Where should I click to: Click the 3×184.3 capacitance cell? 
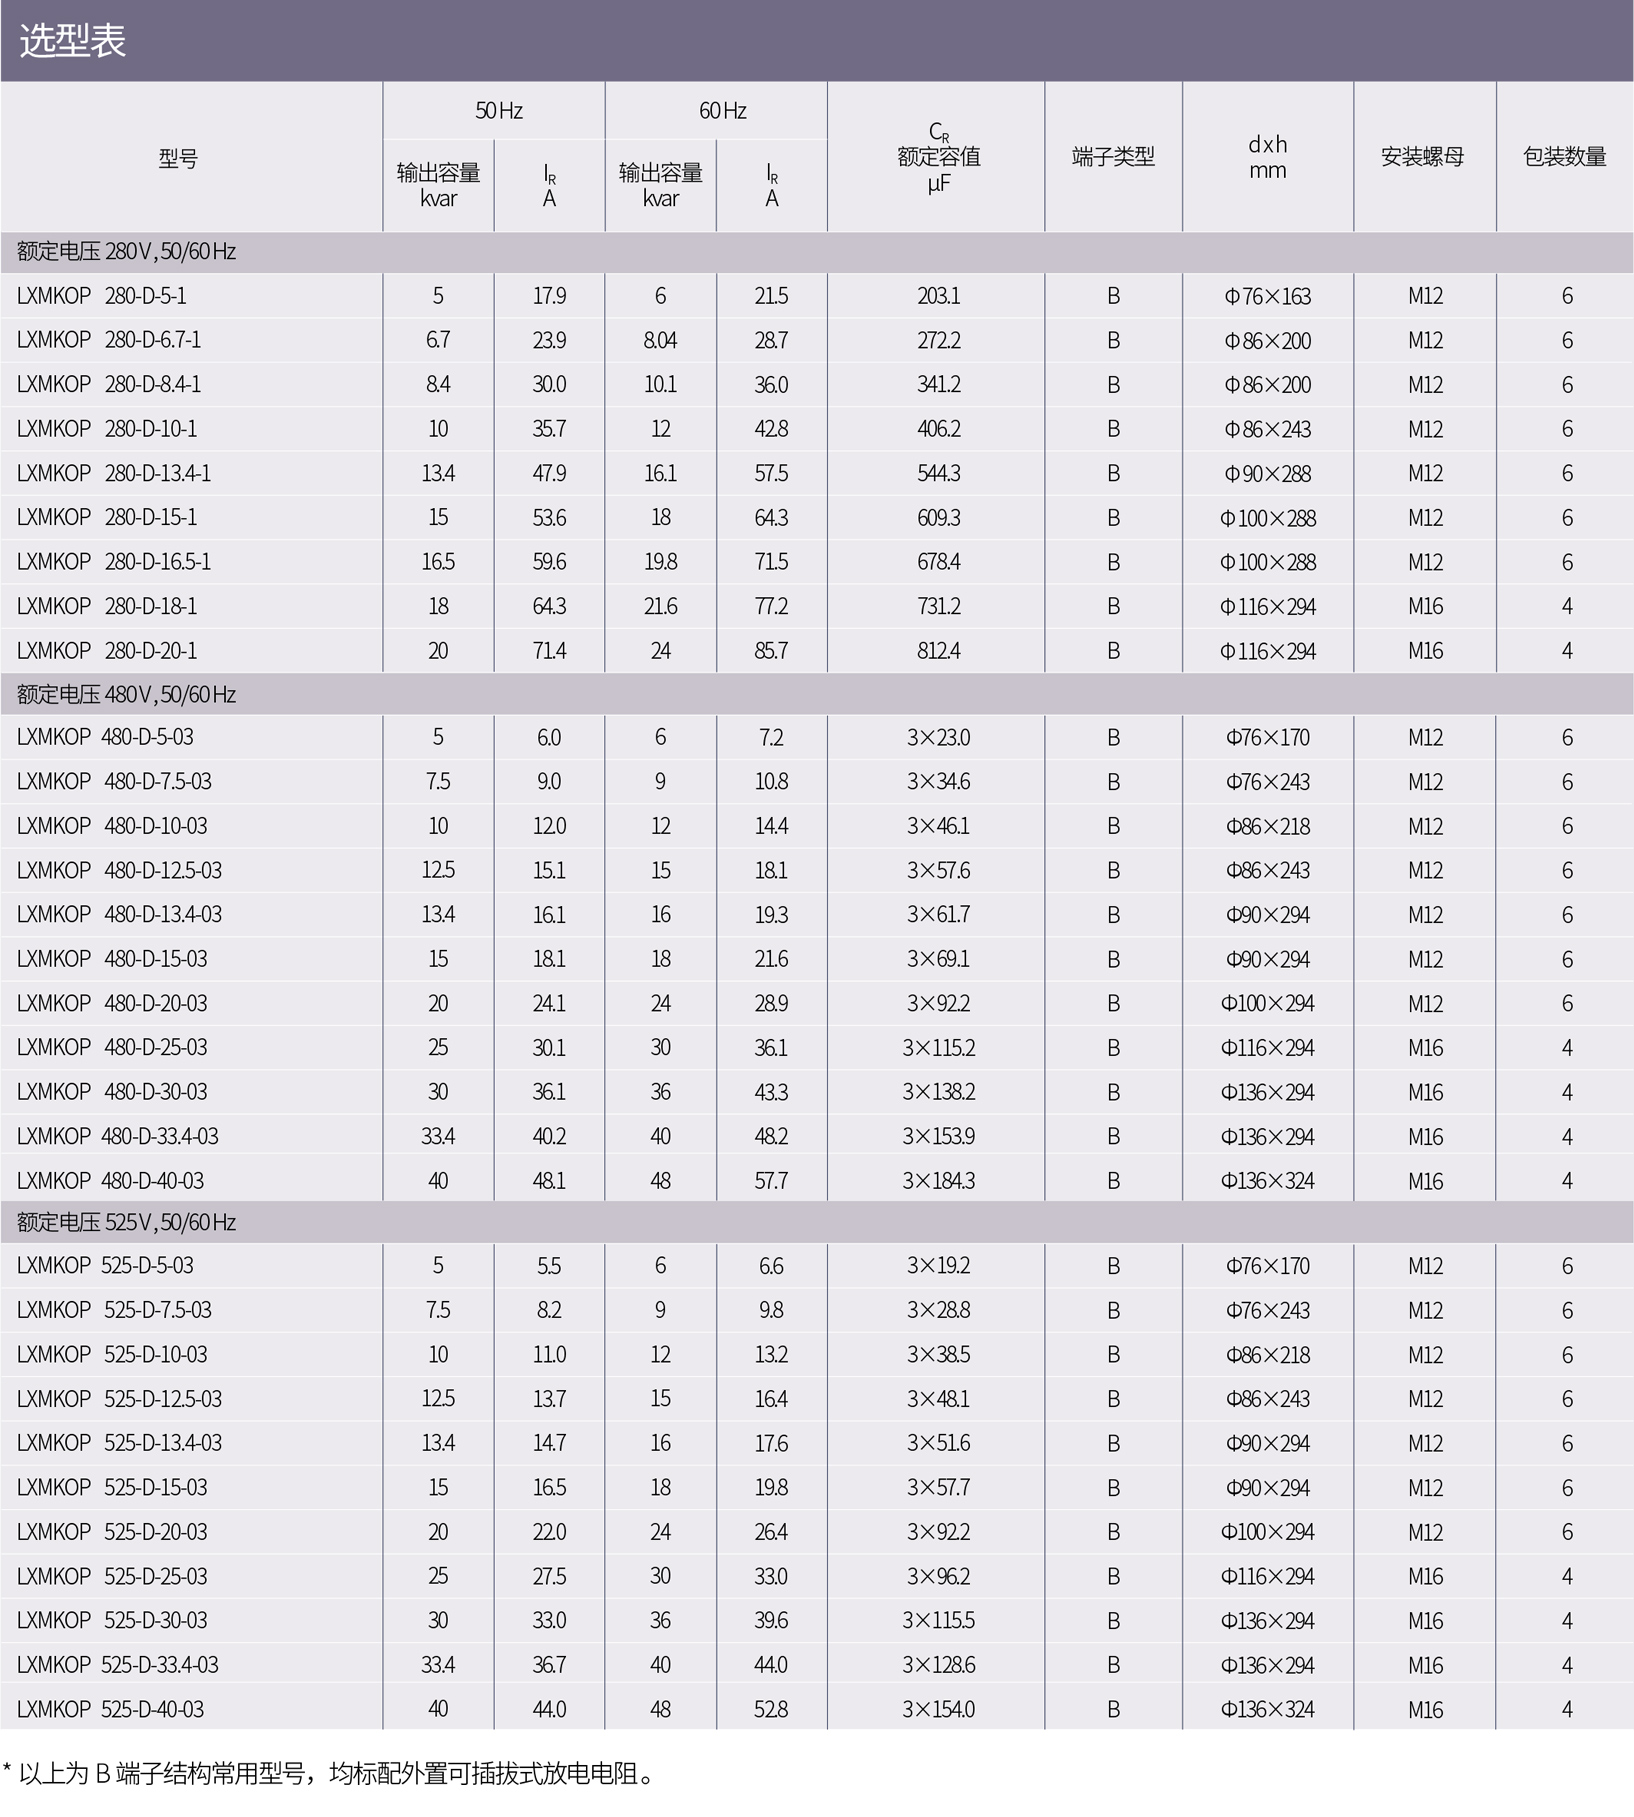point(938,1181)
